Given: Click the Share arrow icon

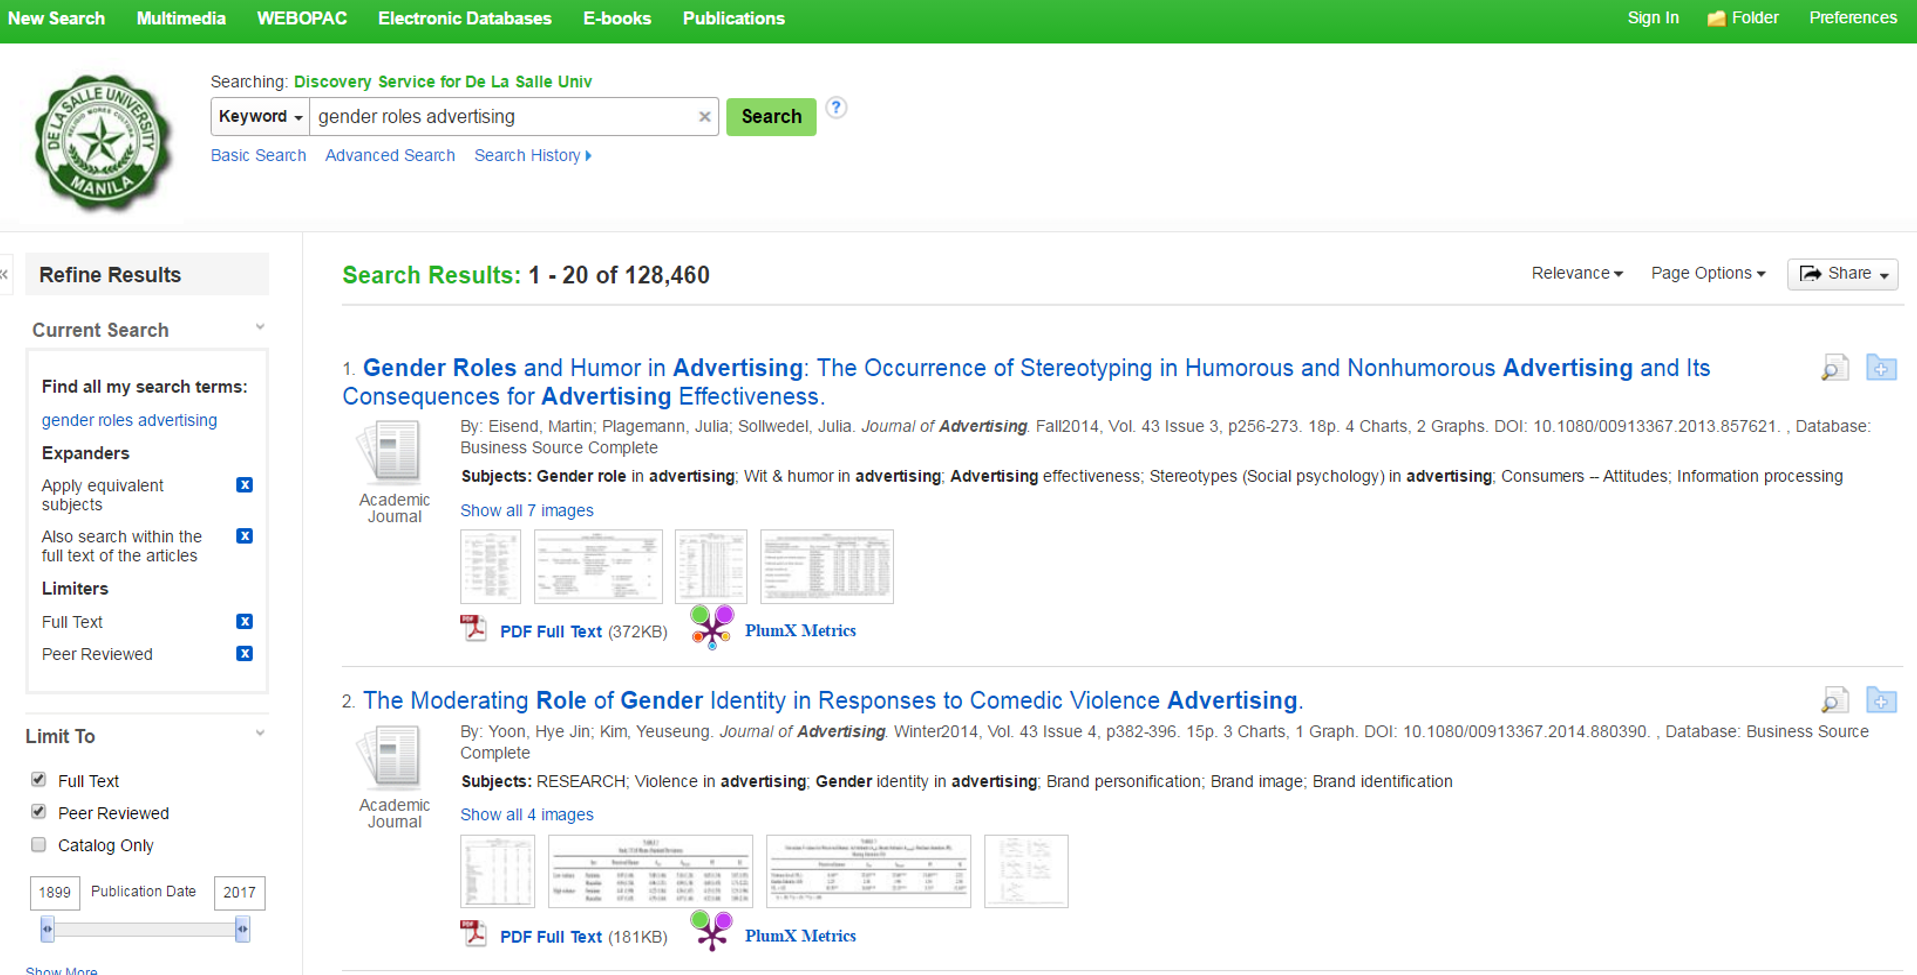Looking at the screenshot, I should pos(1811,274).
